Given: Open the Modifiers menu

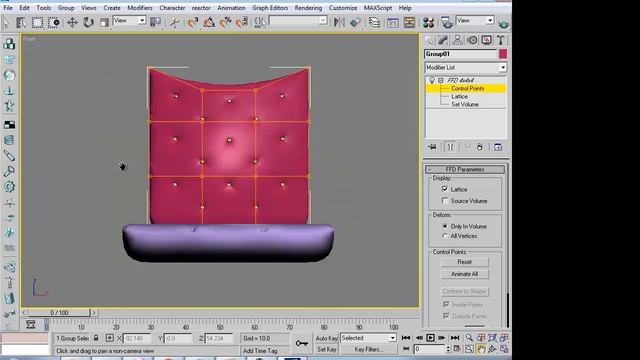Looking at the screenshot, I should (x=140, y=8).
